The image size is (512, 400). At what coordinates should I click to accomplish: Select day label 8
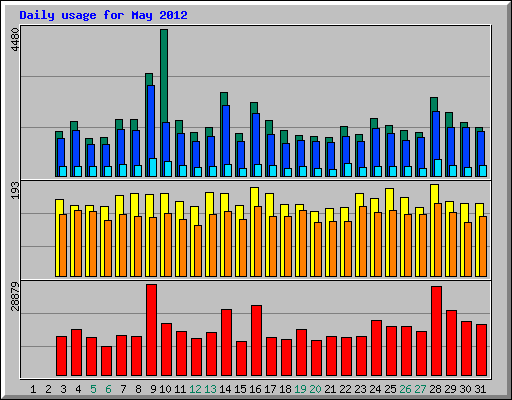tap(138, 389)
